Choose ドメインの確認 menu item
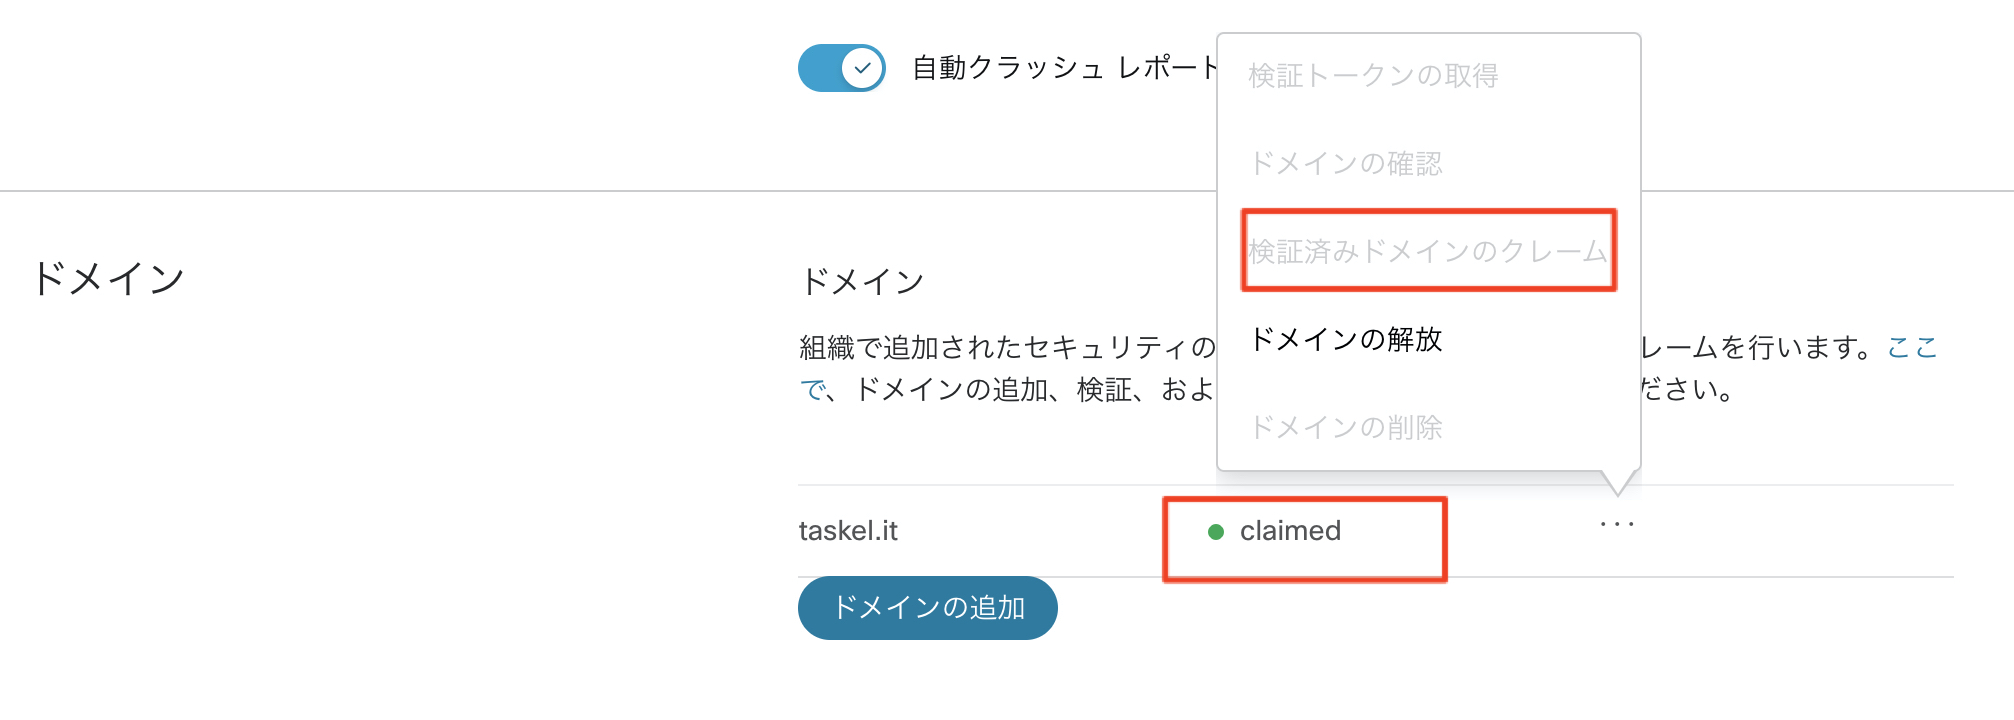Screen dimensions: 2014x720 [1346, 164]
